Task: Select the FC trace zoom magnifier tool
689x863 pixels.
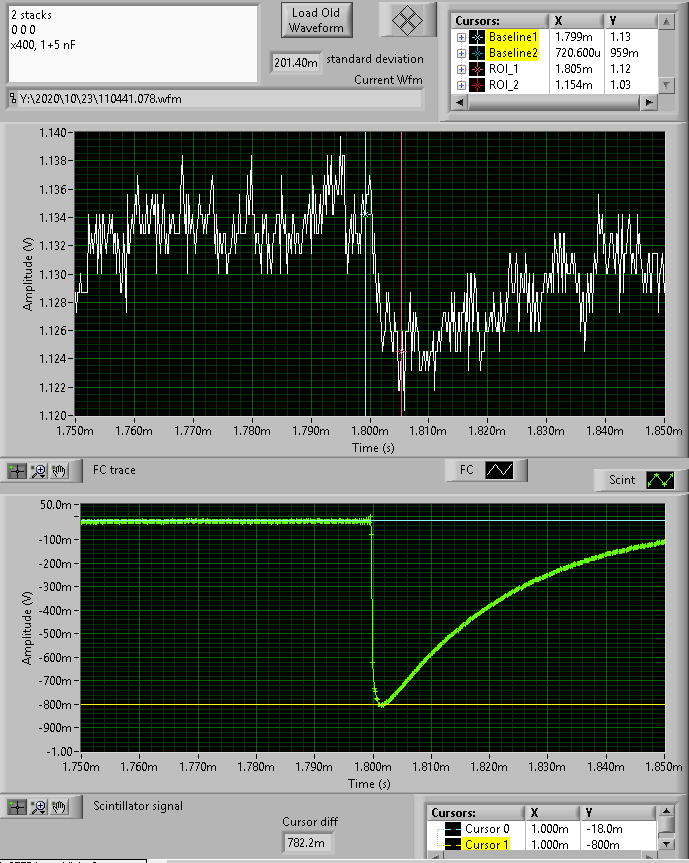Action: click(x=38, y=471)
